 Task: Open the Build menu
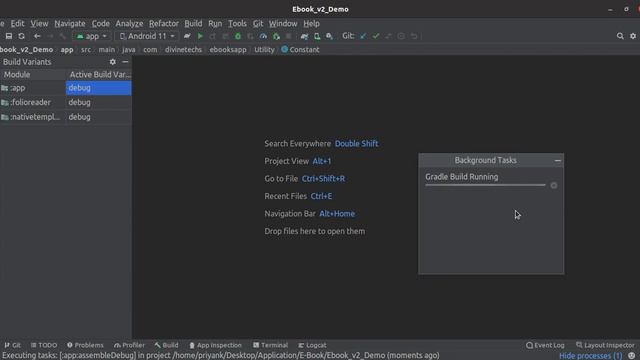click(x=193, y=24)
